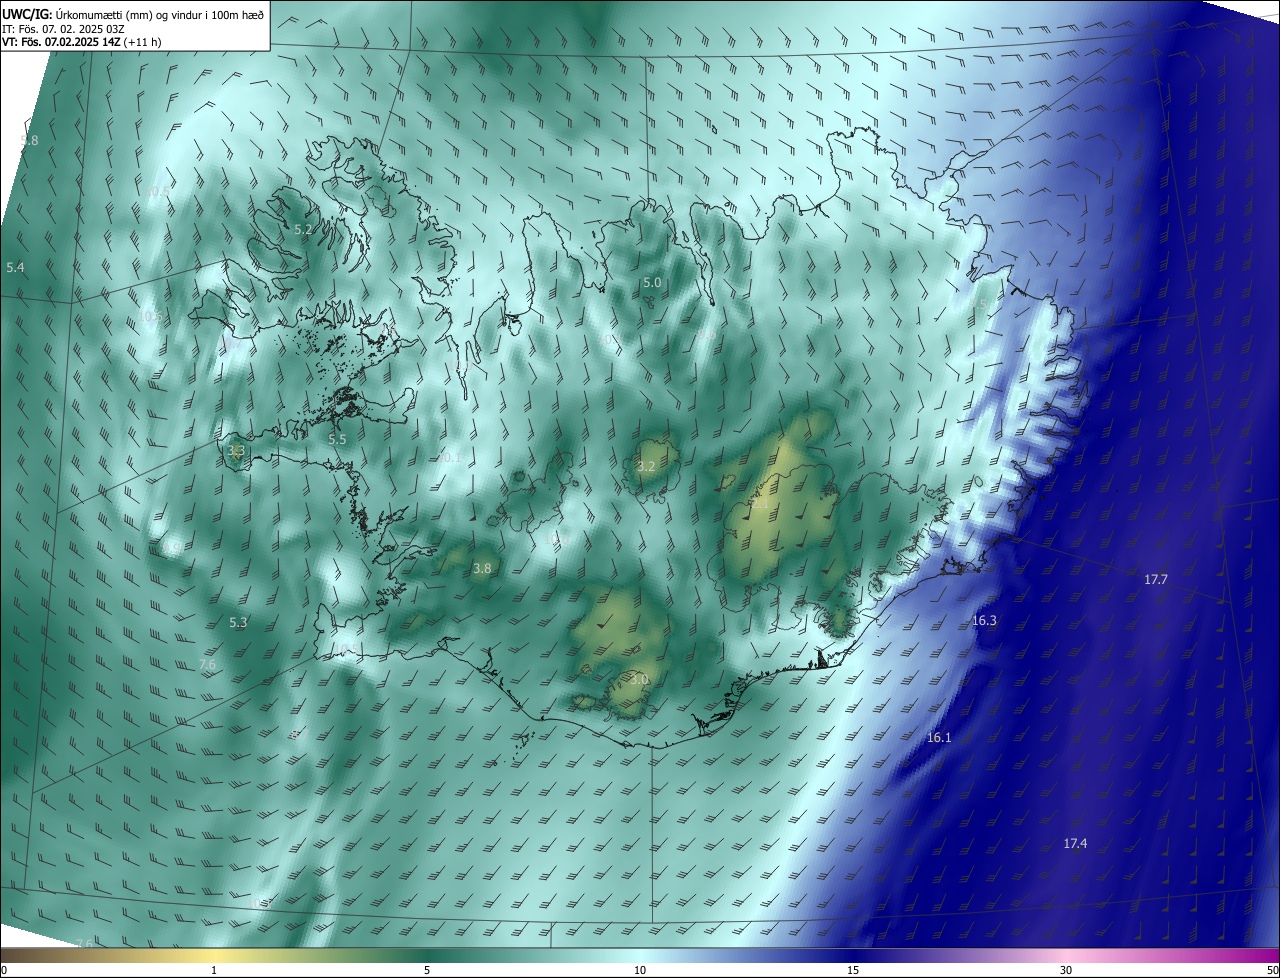
Task: Click the 'IT: Fös. 07. 02. 2025 03Z' line
Action: (63, 28)
